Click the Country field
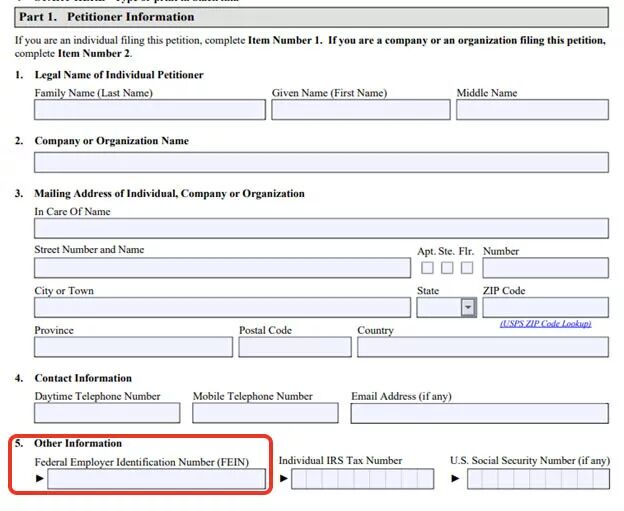The image size is (624, 511). pyautogui.click(x=483, y=347)
